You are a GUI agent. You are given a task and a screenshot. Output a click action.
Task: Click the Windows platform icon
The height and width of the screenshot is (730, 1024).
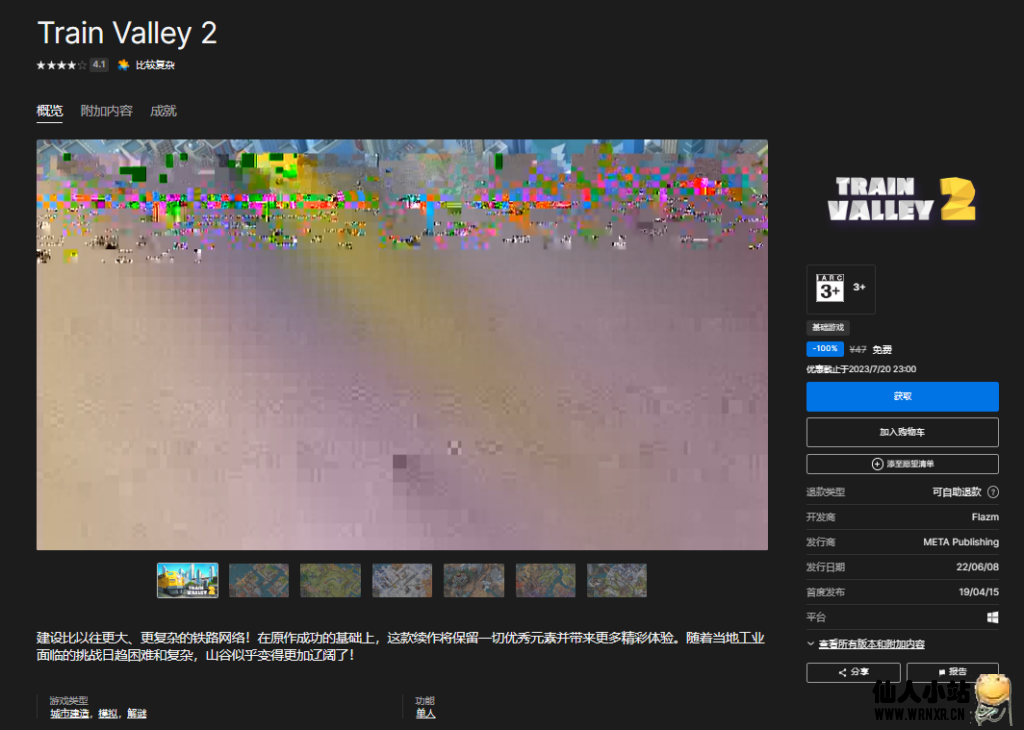(x=993, y=618)
